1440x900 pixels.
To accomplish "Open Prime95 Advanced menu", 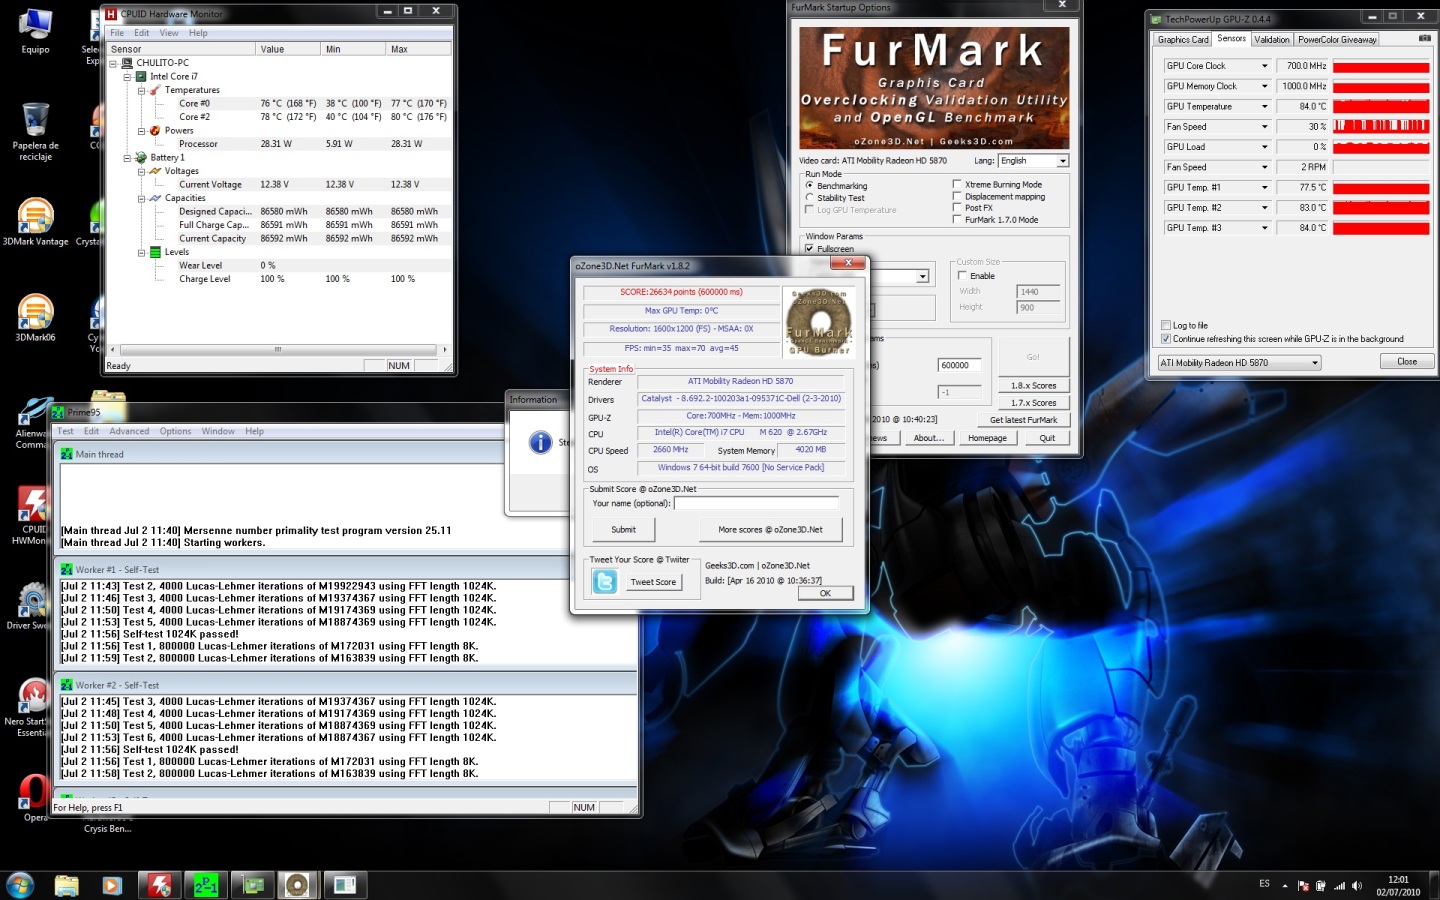I will click(x=129, y=432).
